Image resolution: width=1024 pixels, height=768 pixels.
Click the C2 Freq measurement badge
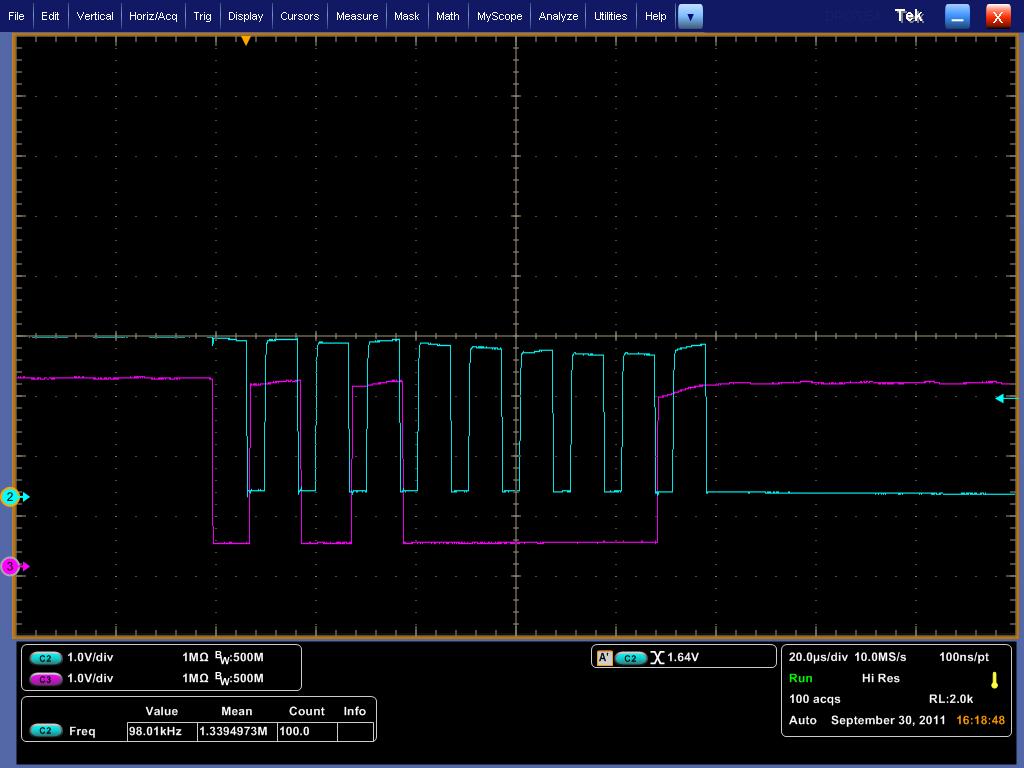[x=46, y=731]
